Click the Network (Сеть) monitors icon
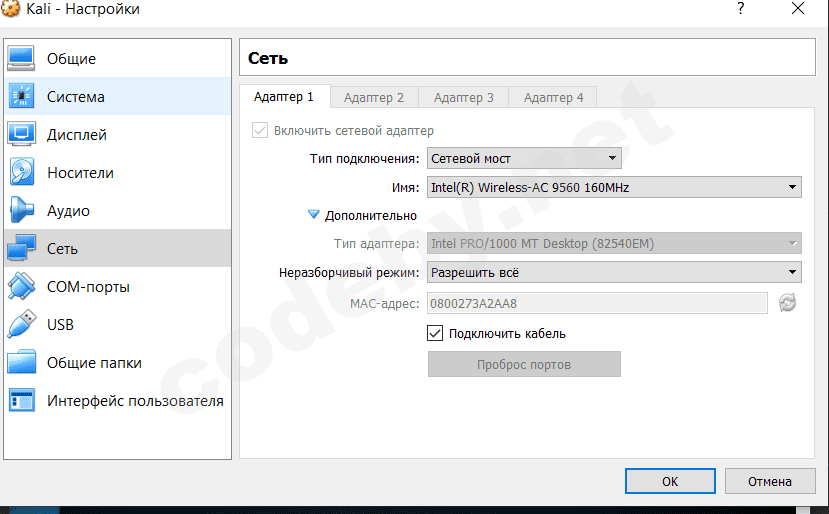 coord(21,248)
